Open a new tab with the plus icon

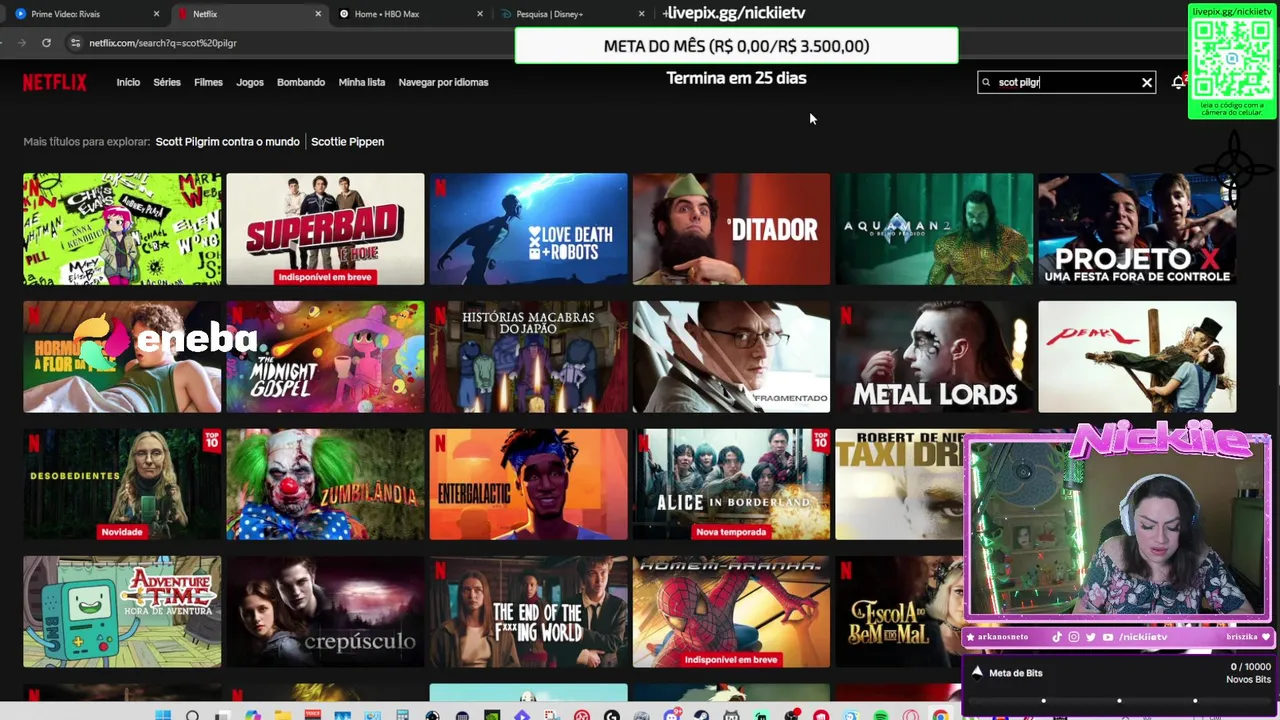[667, 14]
